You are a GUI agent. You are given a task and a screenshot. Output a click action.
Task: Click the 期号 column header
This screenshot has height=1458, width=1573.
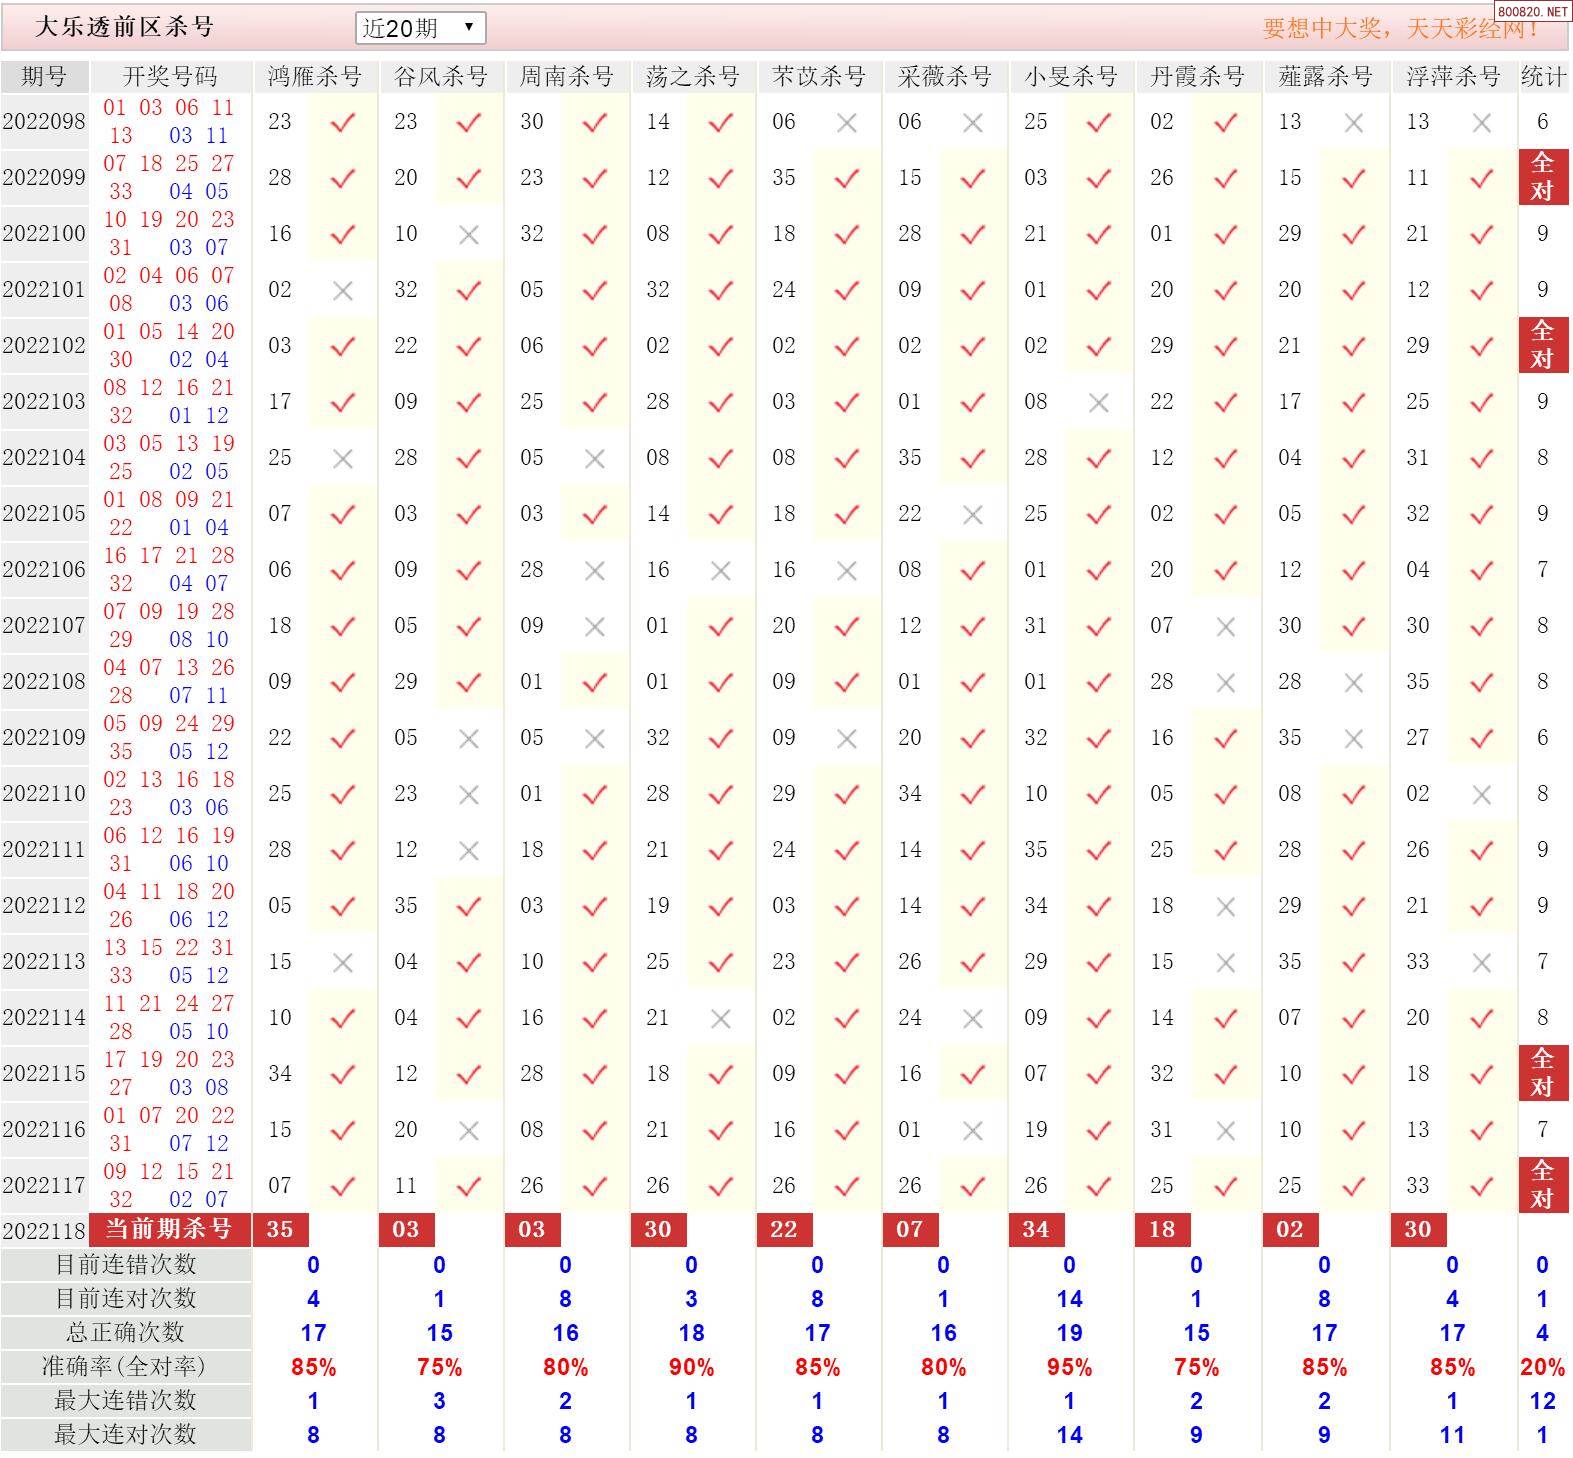point(44,77)
